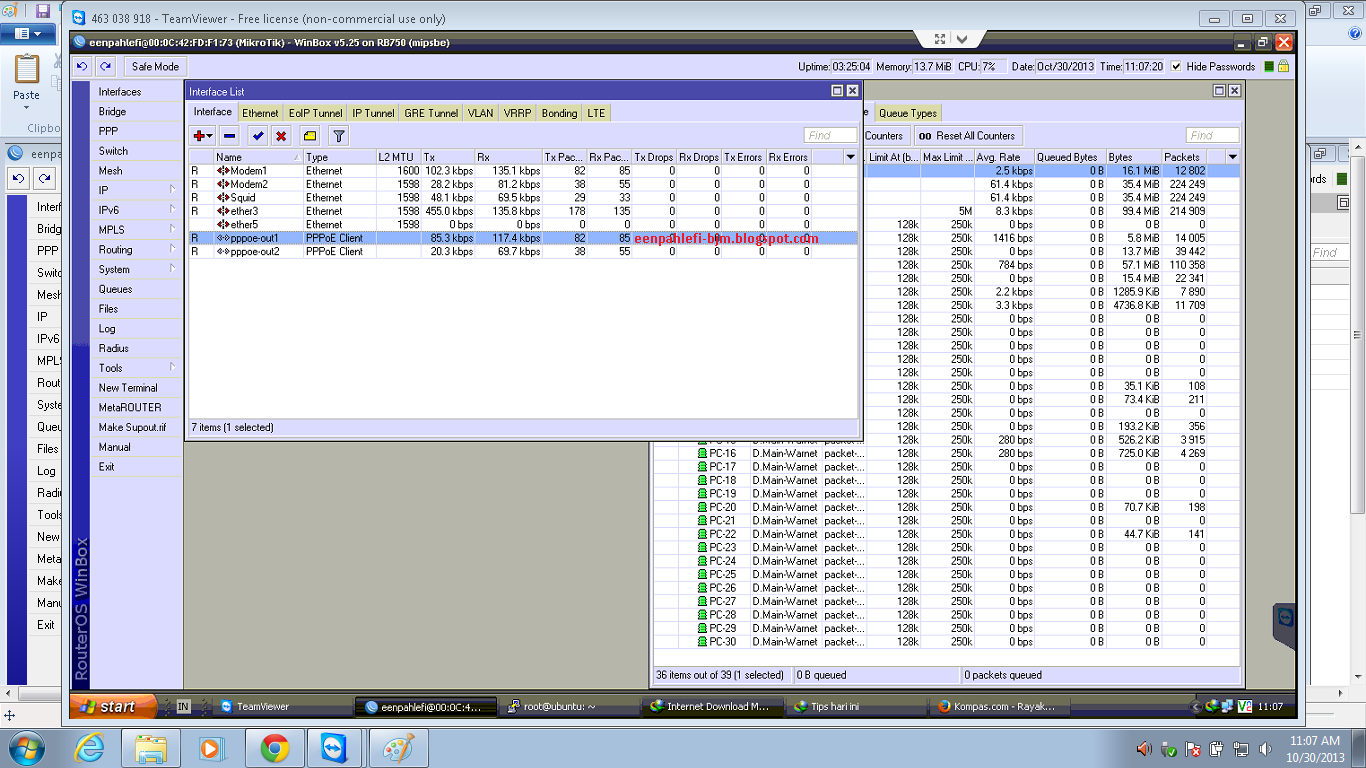This screenshot has width=1366, height=768.
Task: Open the Interface List column chooser dropdown
Action: pyautogui.click(x=851, y=157)
